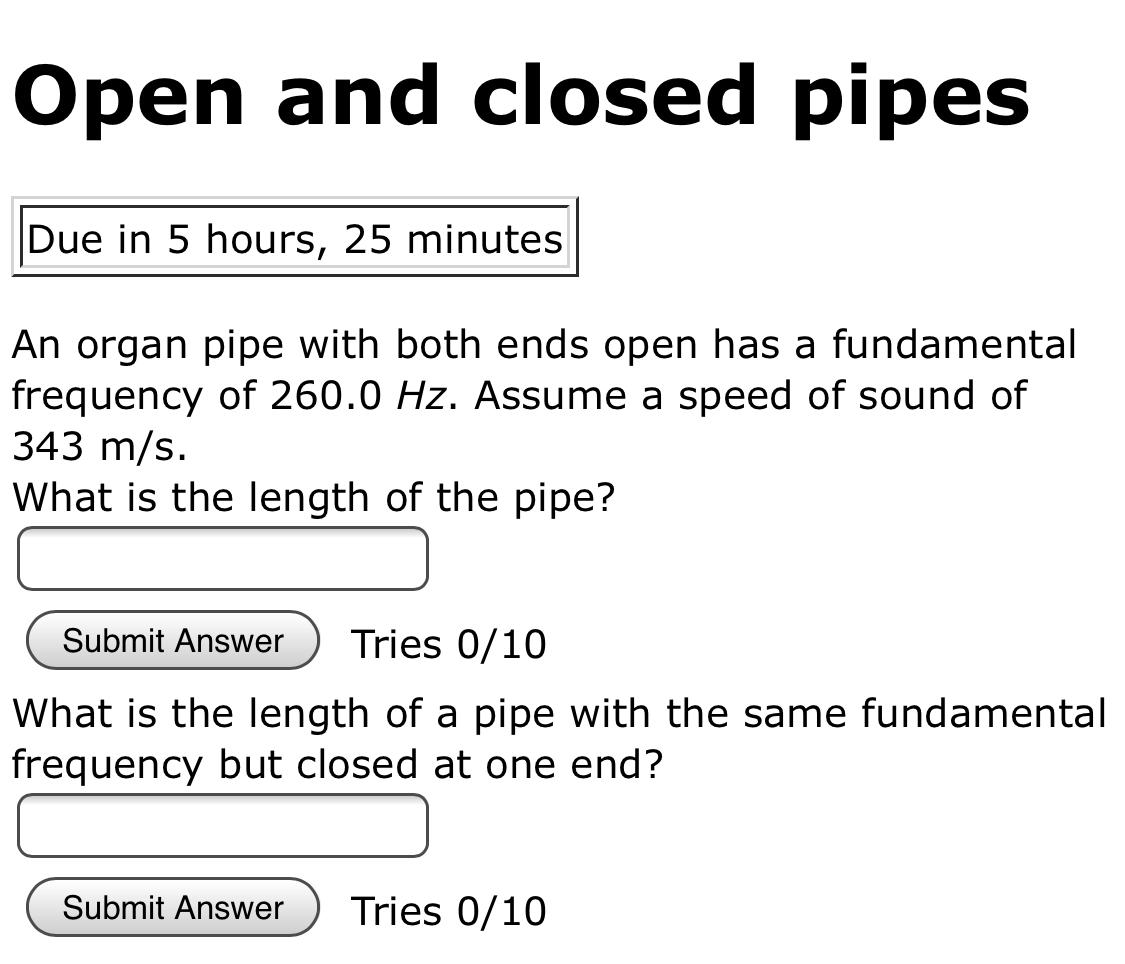Click the answer field for closed pipe length

pos(222,825)
